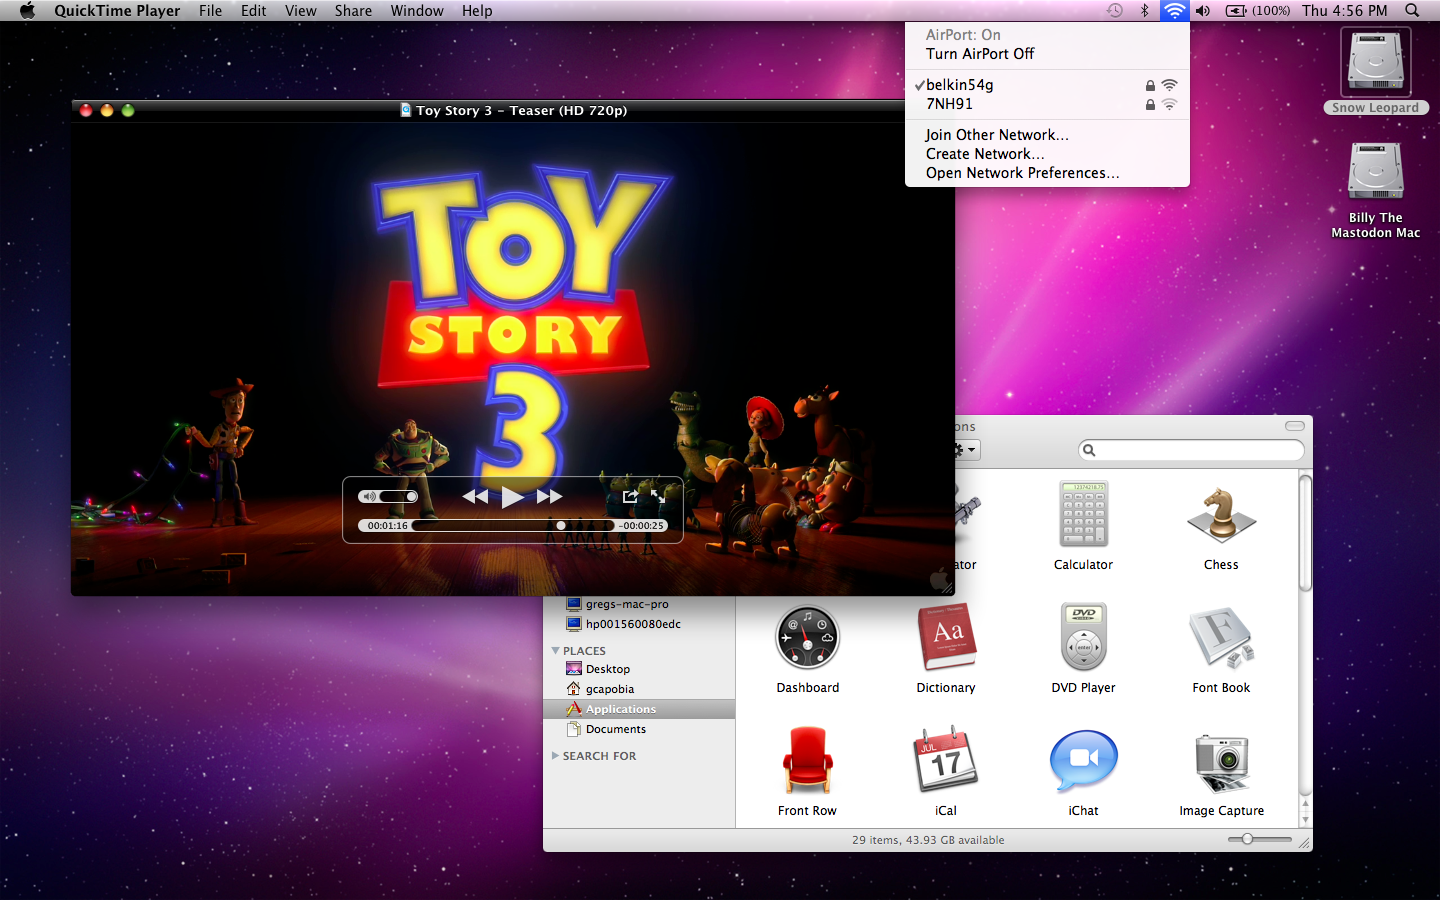Click the Finder vertical scrollbar
1440x900 pixels.
1306,533
